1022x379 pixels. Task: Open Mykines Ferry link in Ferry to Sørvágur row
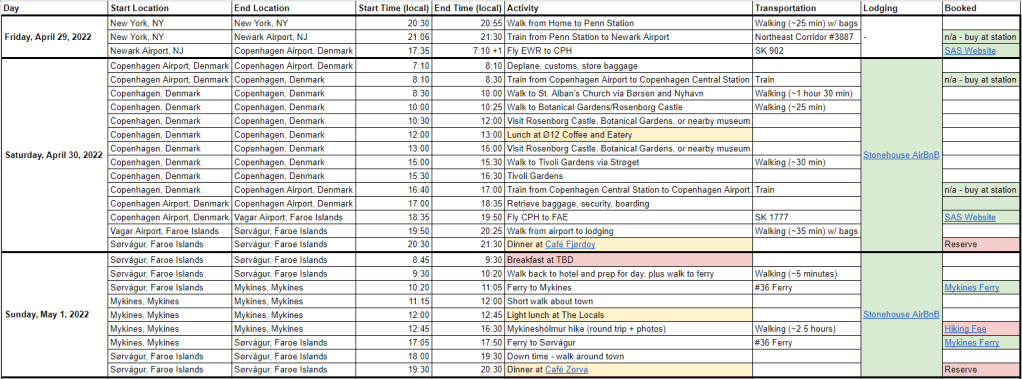point(971,342)
